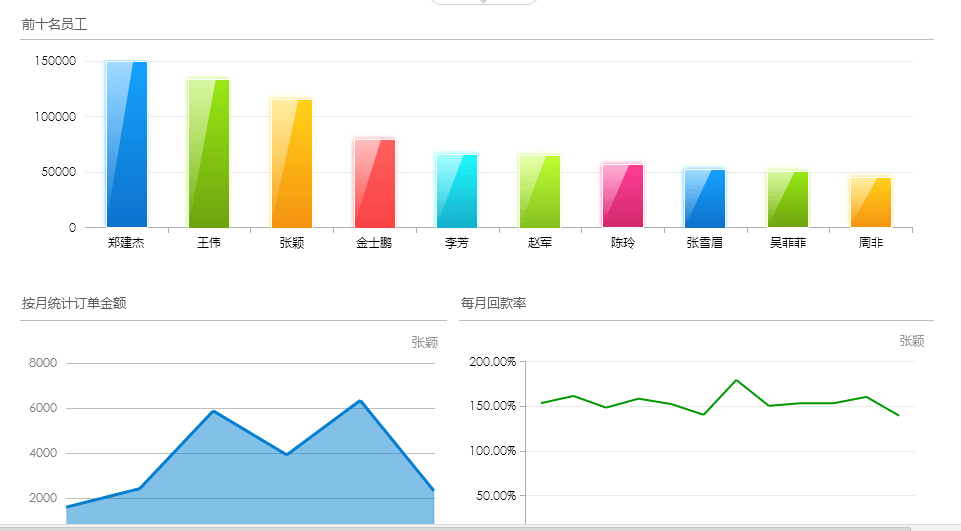961x531 pixels.
Task: Click the 郑建杰 axis label under the bar chart
Action: click(126, 243)
